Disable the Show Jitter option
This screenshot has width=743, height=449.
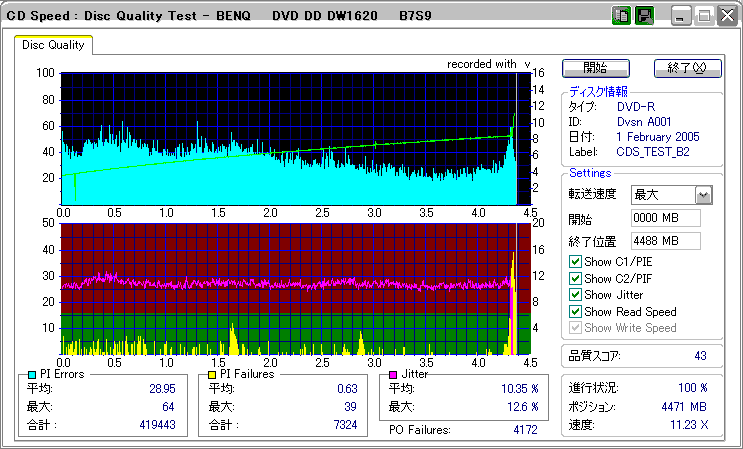tap(575, 295)
